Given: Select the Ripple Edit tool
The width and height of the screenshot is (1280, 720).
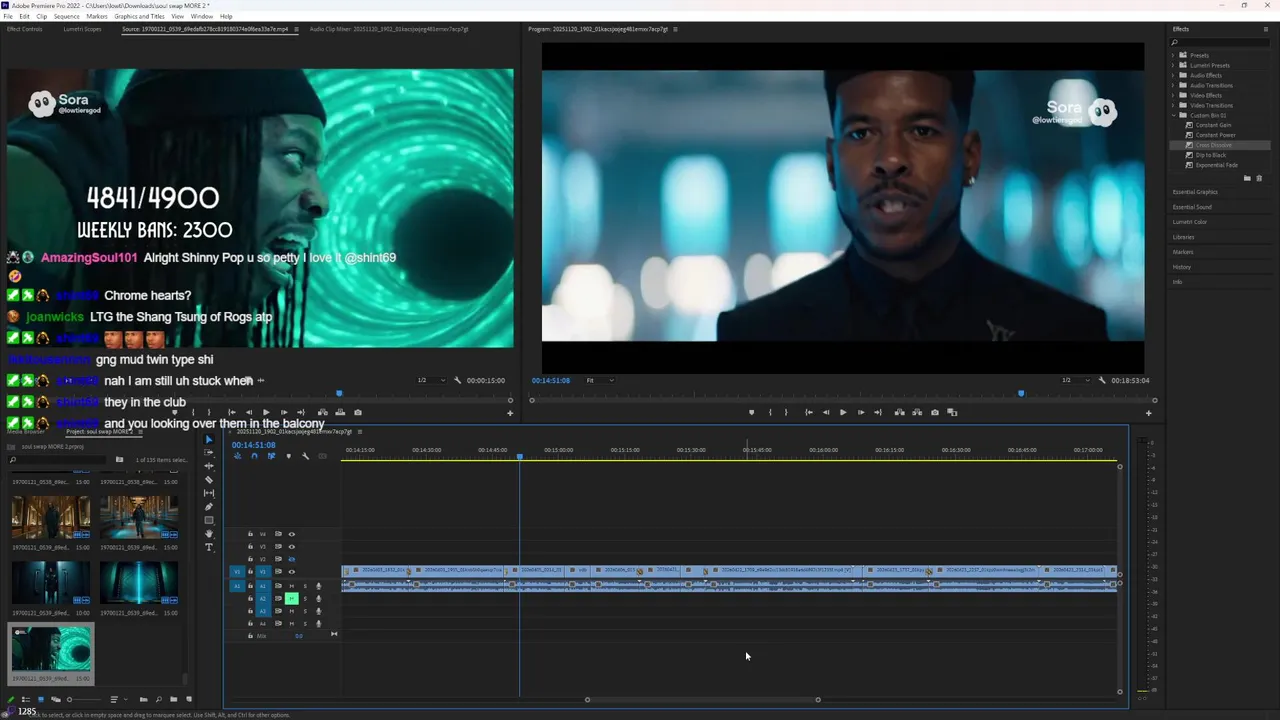Looking at the screenshot, I should pos(209,466).
